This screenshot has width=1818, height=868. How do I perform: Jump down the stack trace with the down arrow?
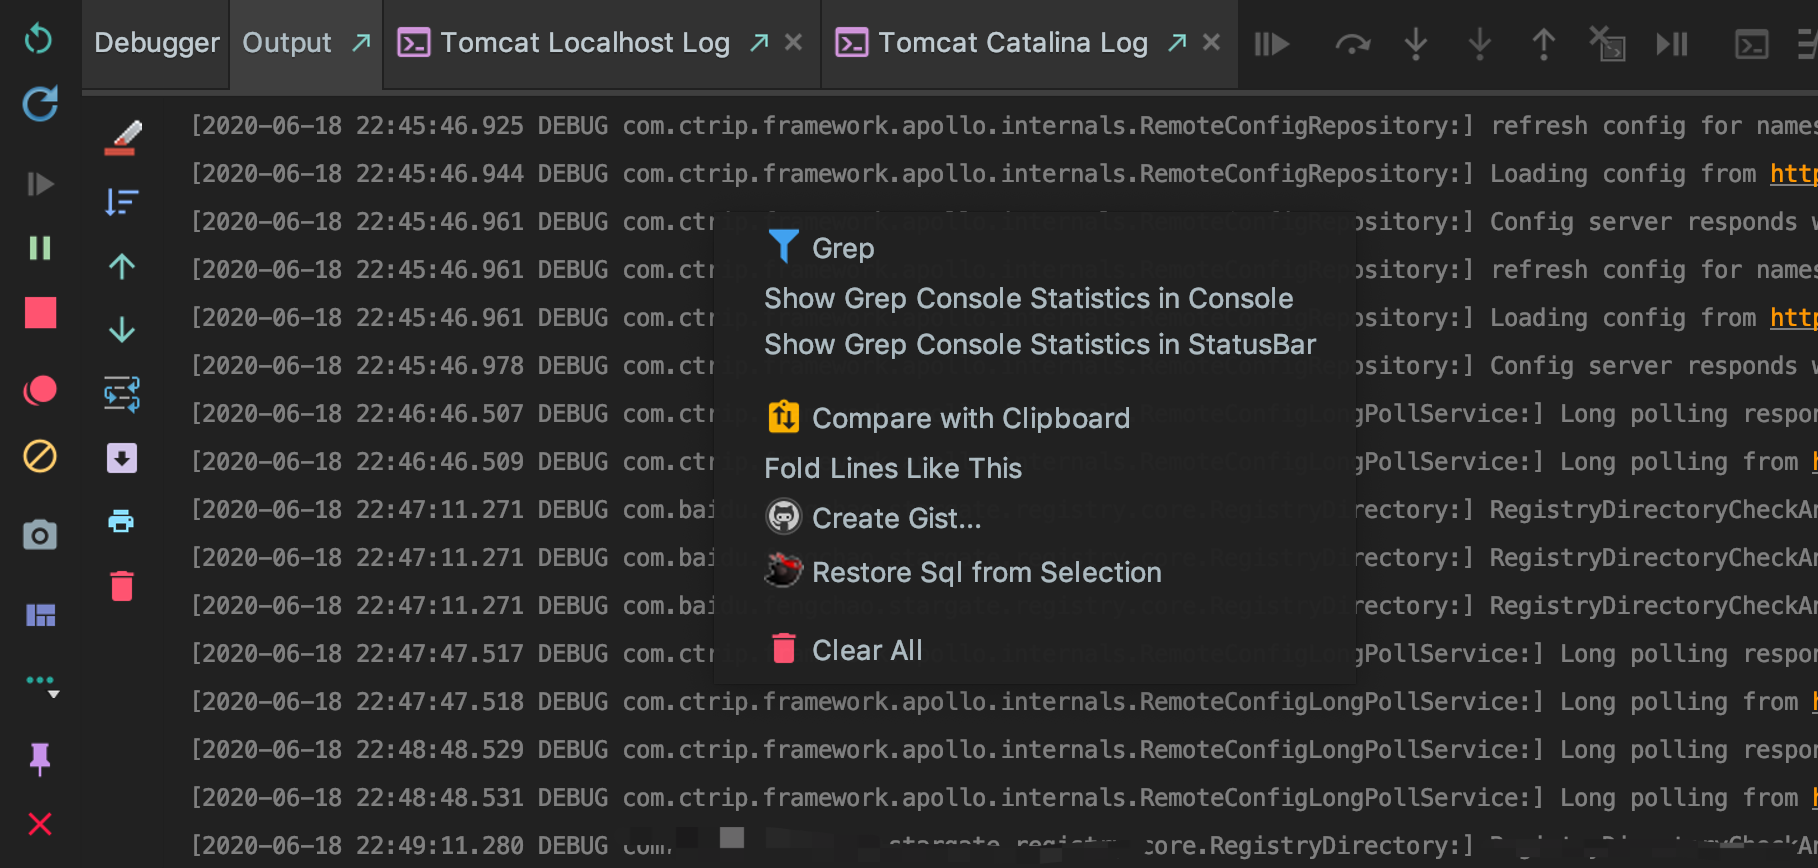tap(122, 330)
